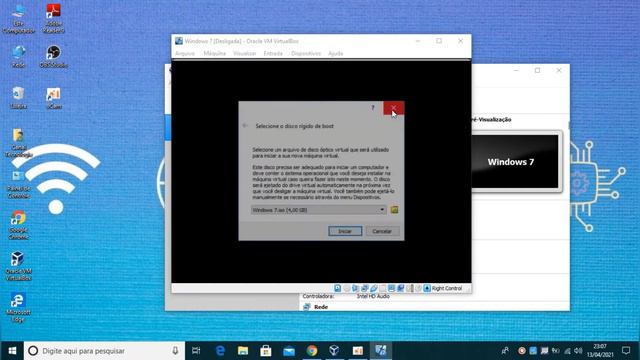Image resolution: width=640 pixels, height=360 pixels.
Task: Click the network status icon in VM bar
Action: [364, 288]
